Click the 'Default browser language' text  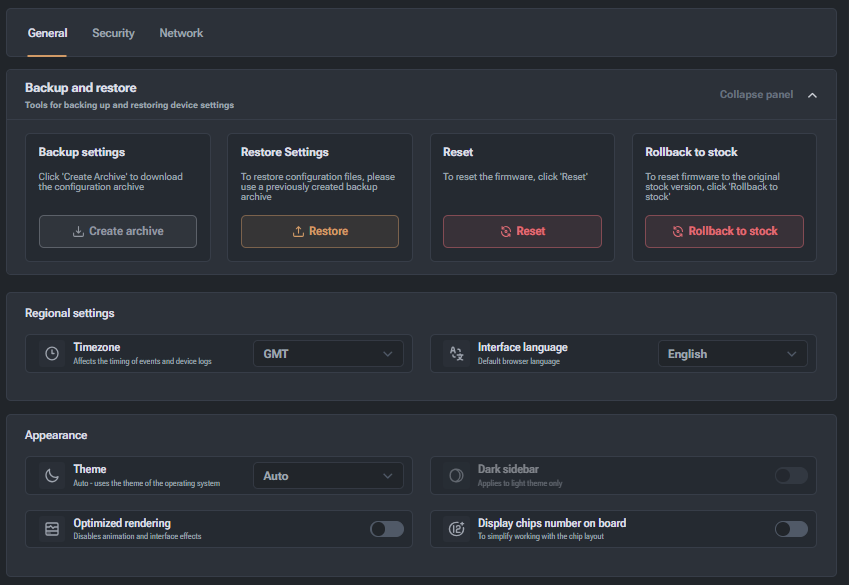tap(519, 361)
